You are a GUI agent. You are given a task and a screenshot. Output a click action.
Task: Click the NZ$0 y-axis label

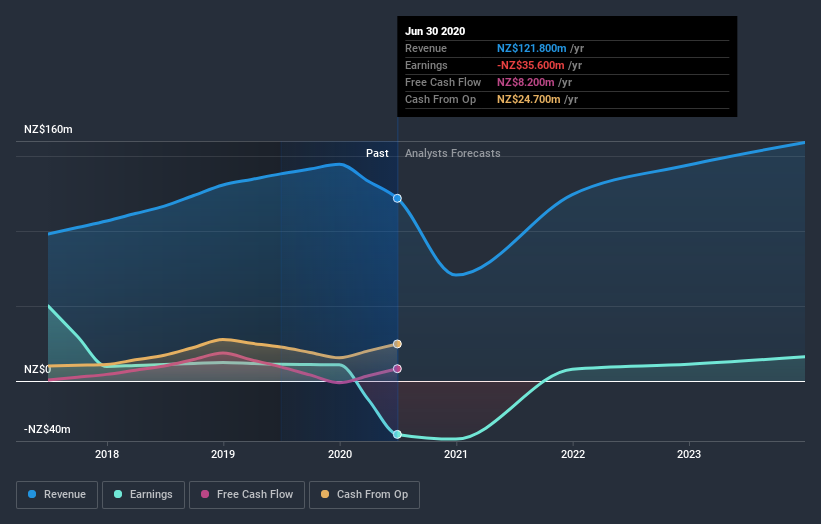click(38, 370)
